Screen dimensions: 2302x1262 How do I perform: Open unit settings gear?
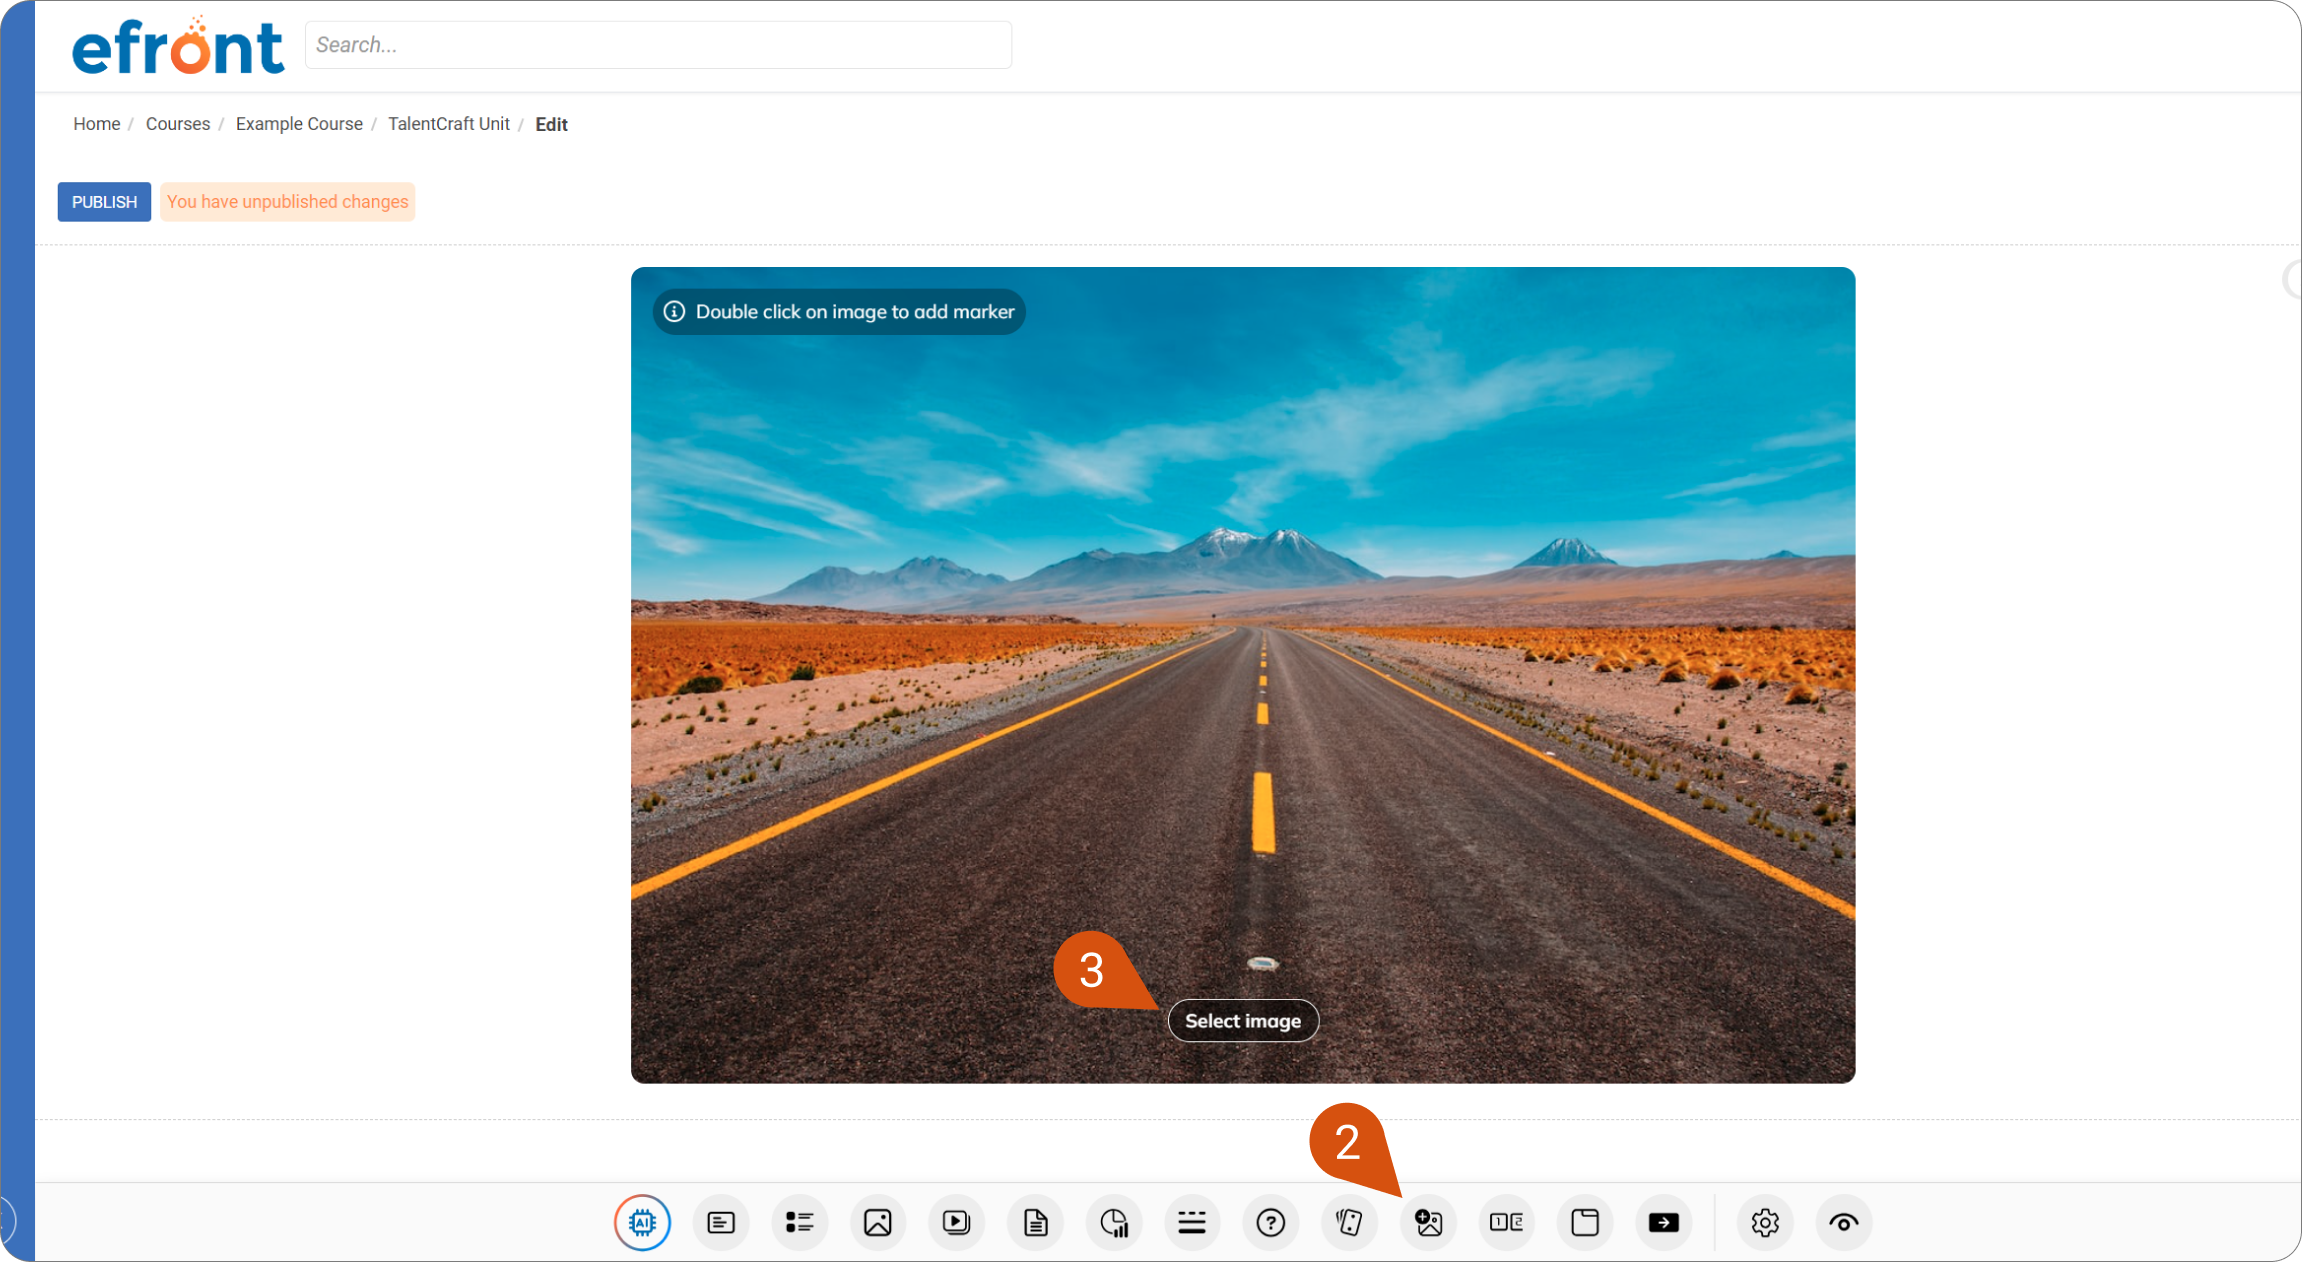(x=1765, y=1222)
